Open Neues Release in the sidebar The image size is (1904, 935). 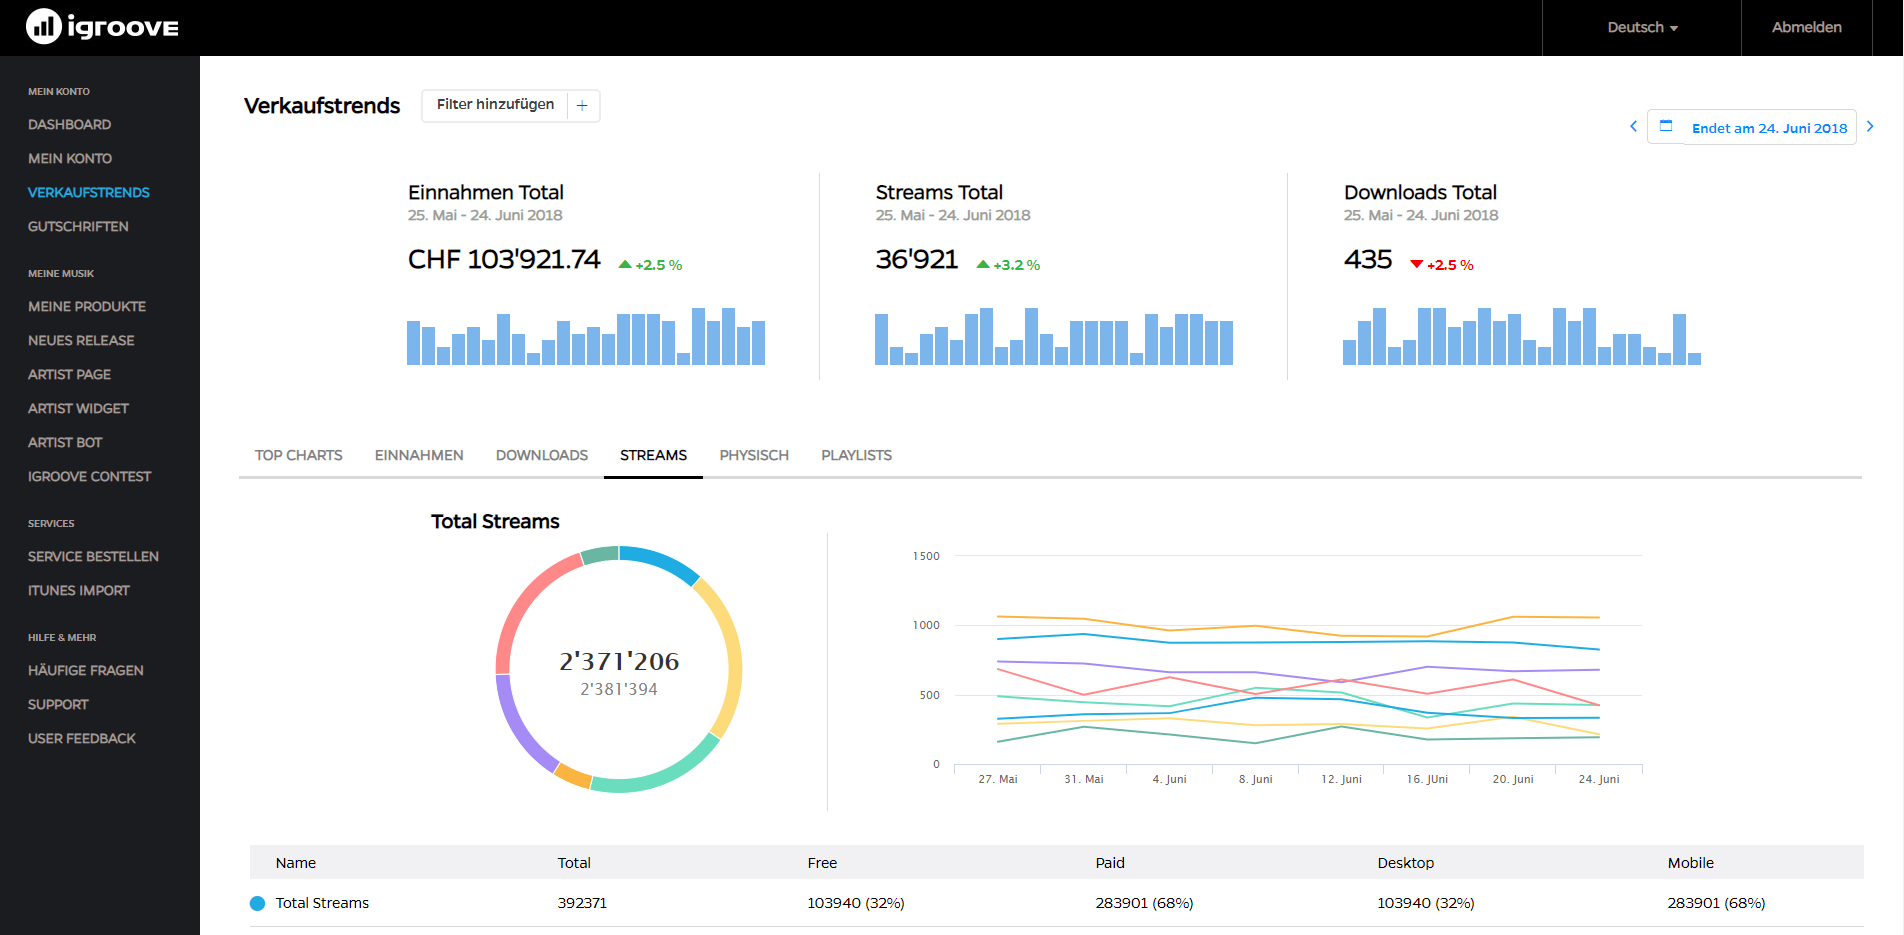pyautogui.click(x=81, y=341)
